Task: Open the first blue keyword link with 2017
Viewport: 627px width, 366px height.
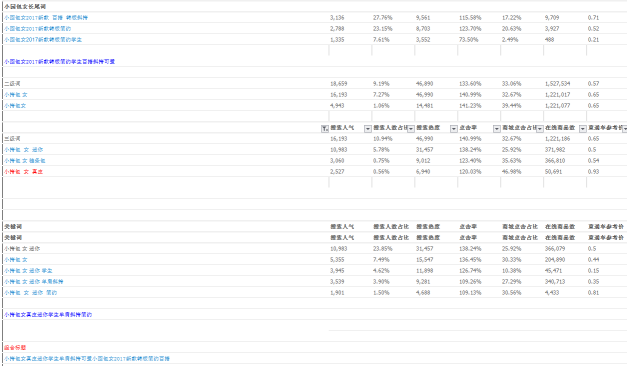Action: tap(46, 18)
